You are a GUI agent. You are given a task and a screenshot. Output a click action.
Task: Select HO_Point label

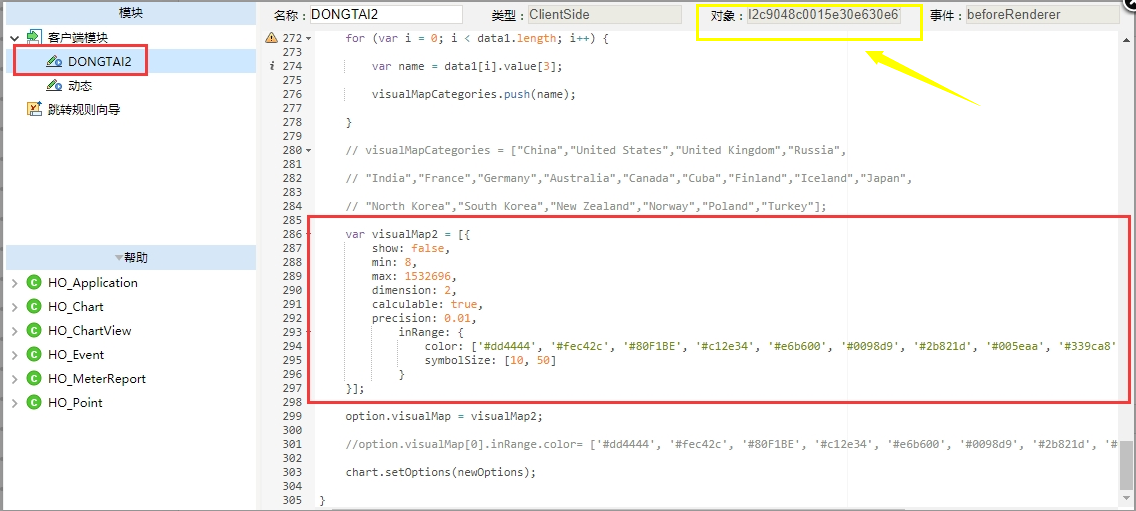click(75, 402)
